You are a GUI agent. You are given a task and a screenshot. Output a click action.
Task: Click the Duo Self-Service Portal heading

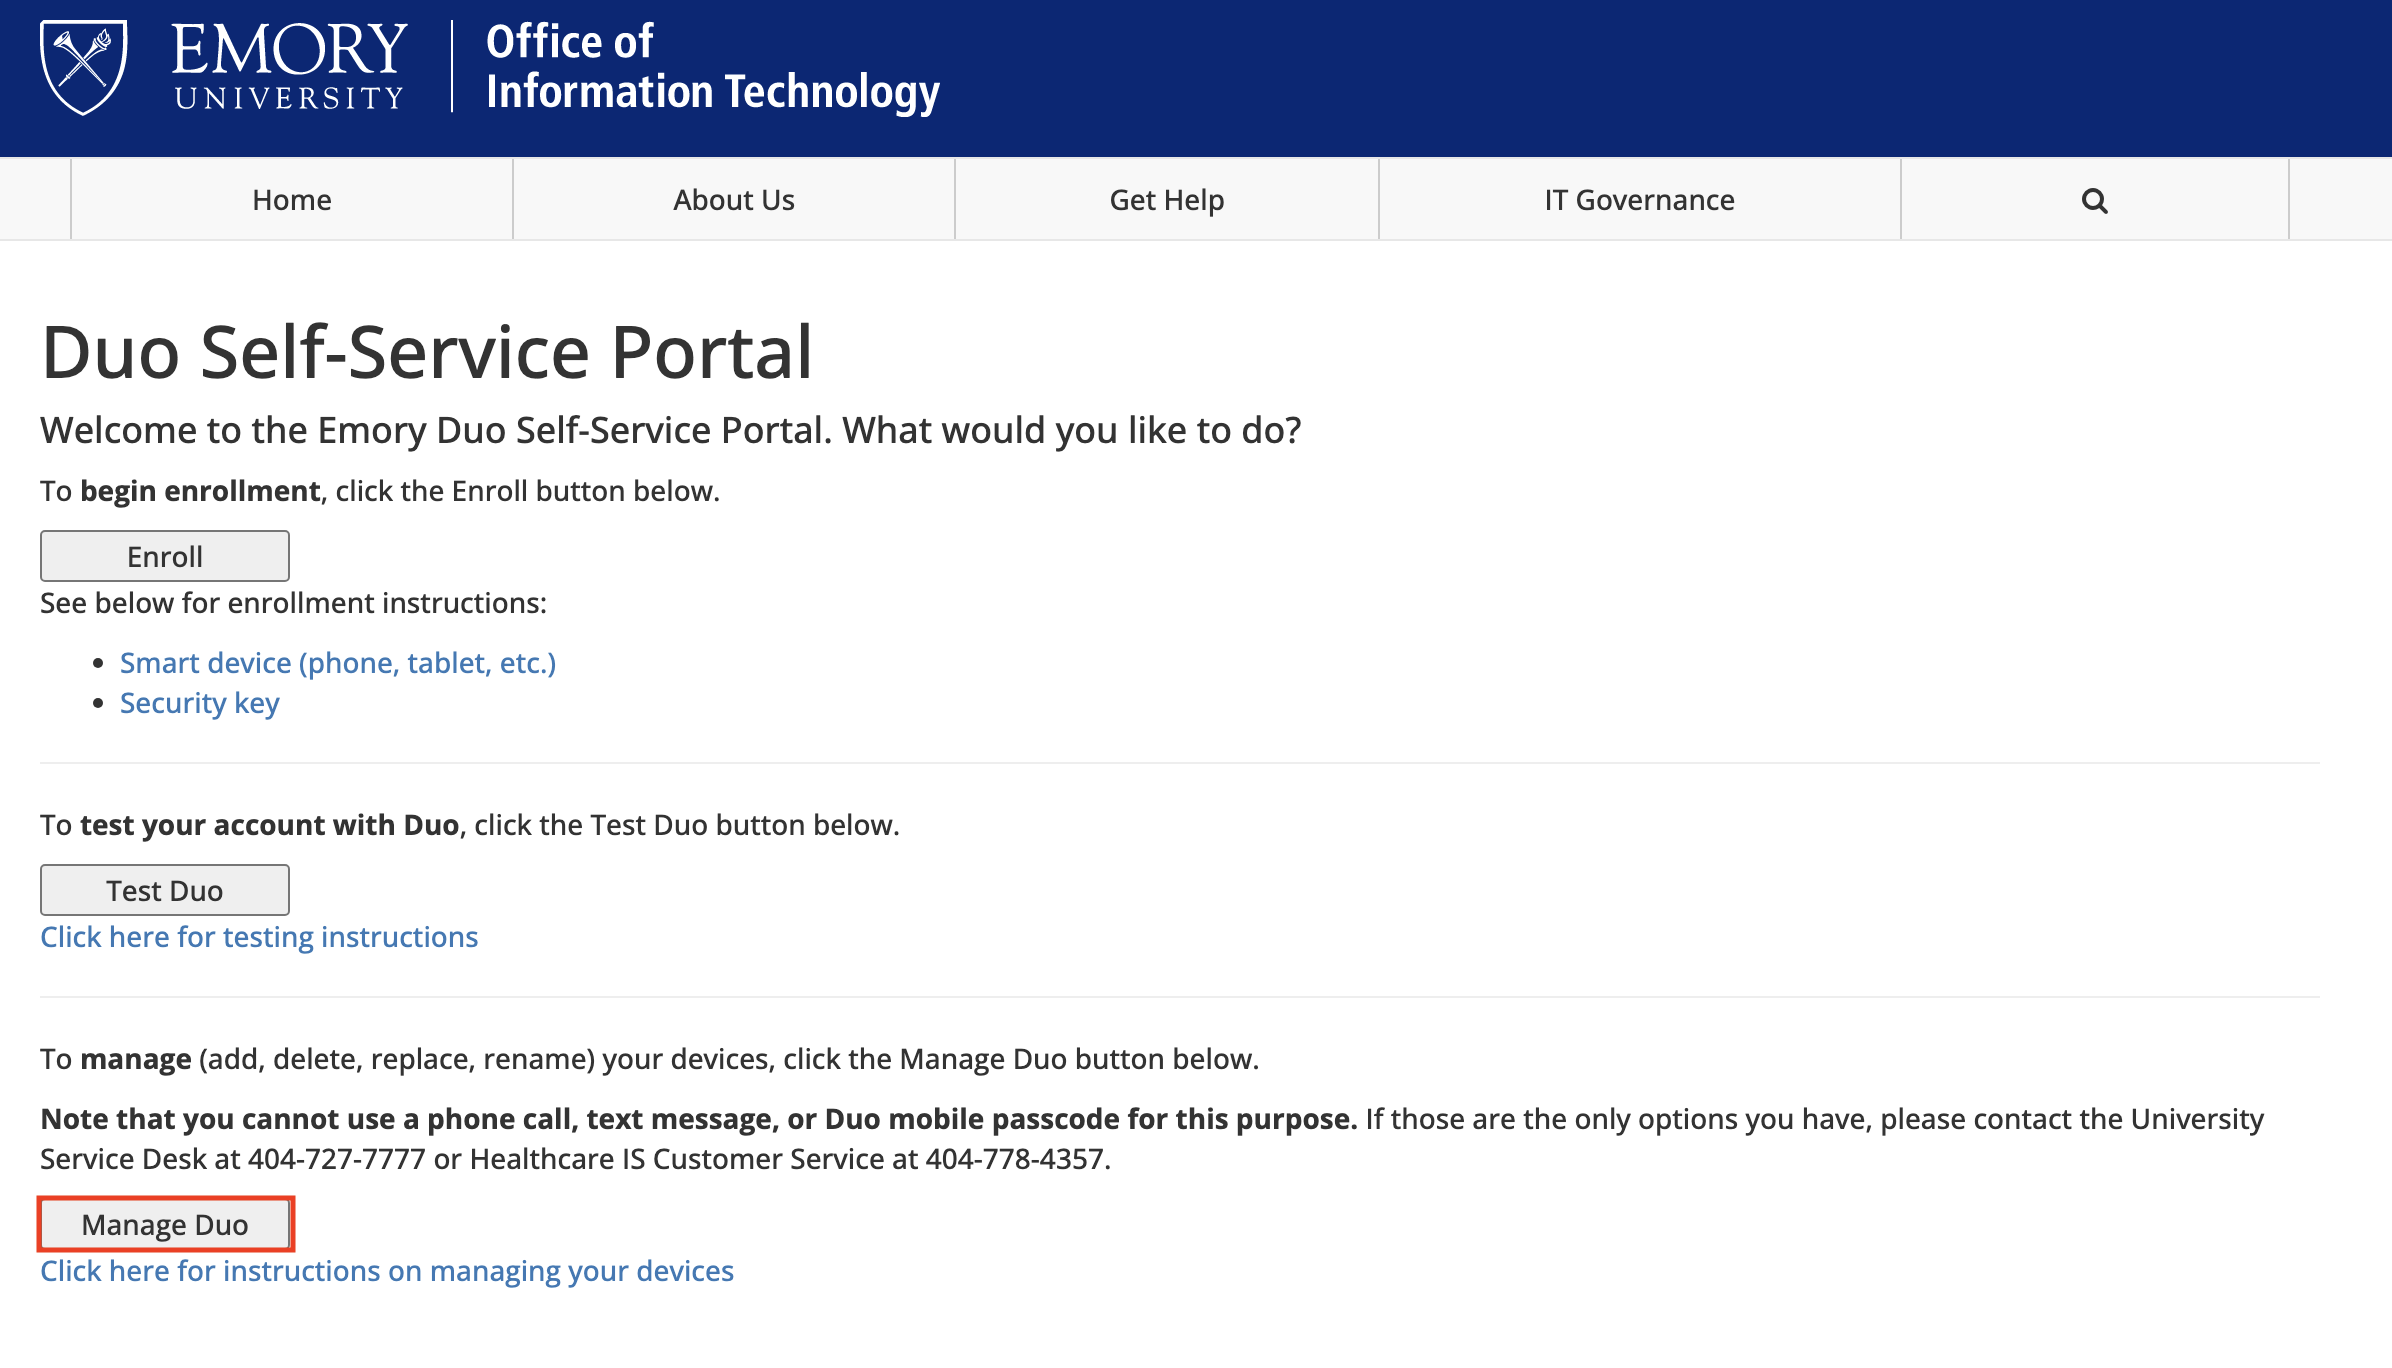pos(427,352)
